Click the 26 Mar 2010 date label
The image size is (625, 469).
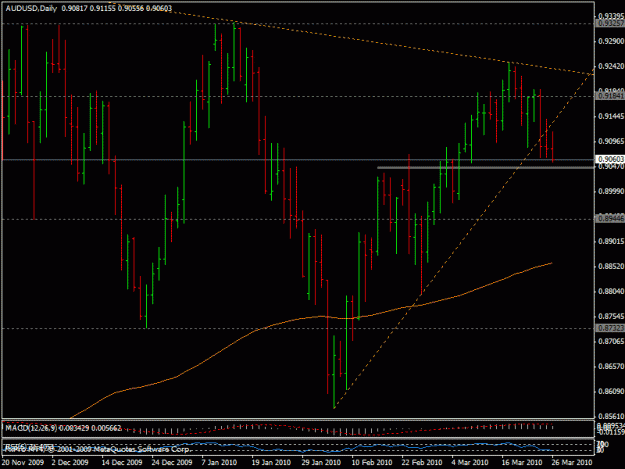572,462
